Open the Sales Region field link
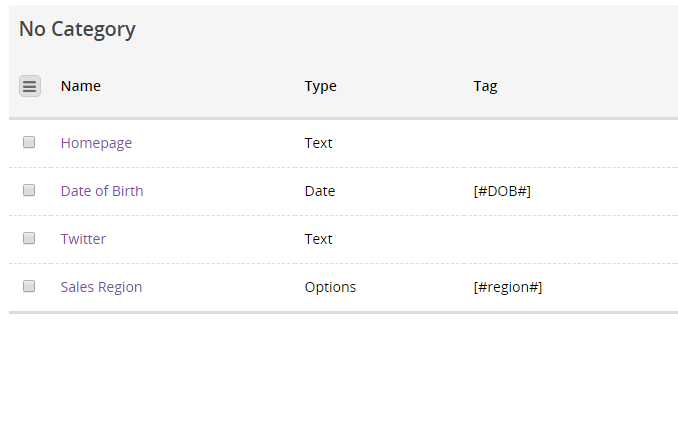 [101, 287]
